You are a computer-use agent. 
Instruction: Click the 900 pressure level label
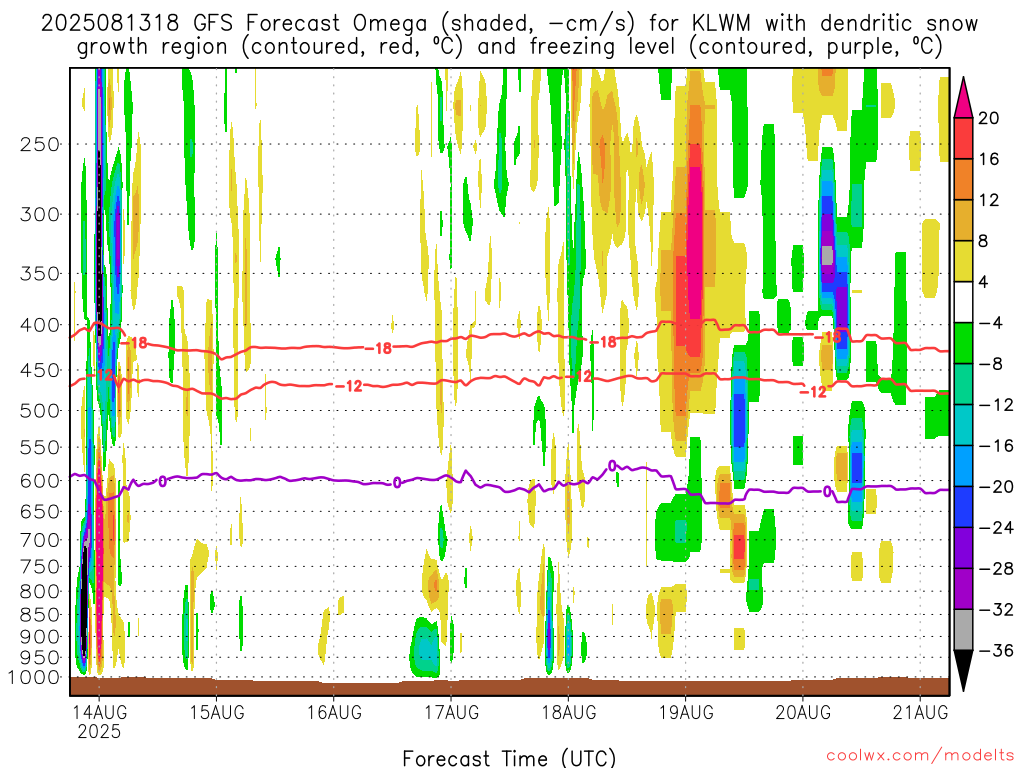tap(40, 636)
